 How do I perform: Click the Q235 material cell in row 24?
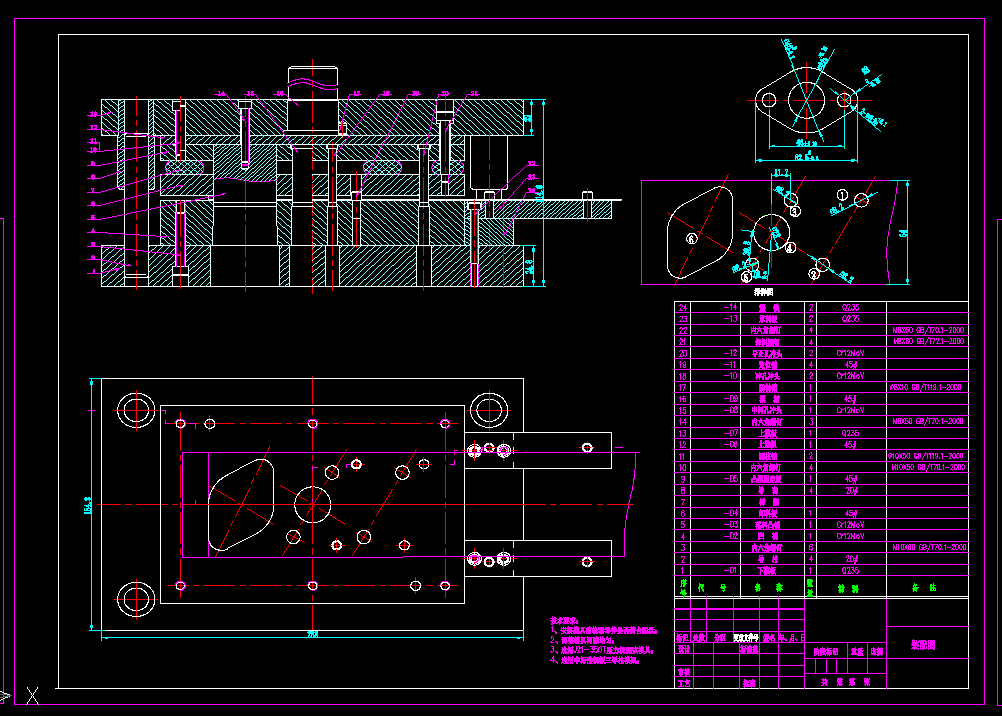850,307
